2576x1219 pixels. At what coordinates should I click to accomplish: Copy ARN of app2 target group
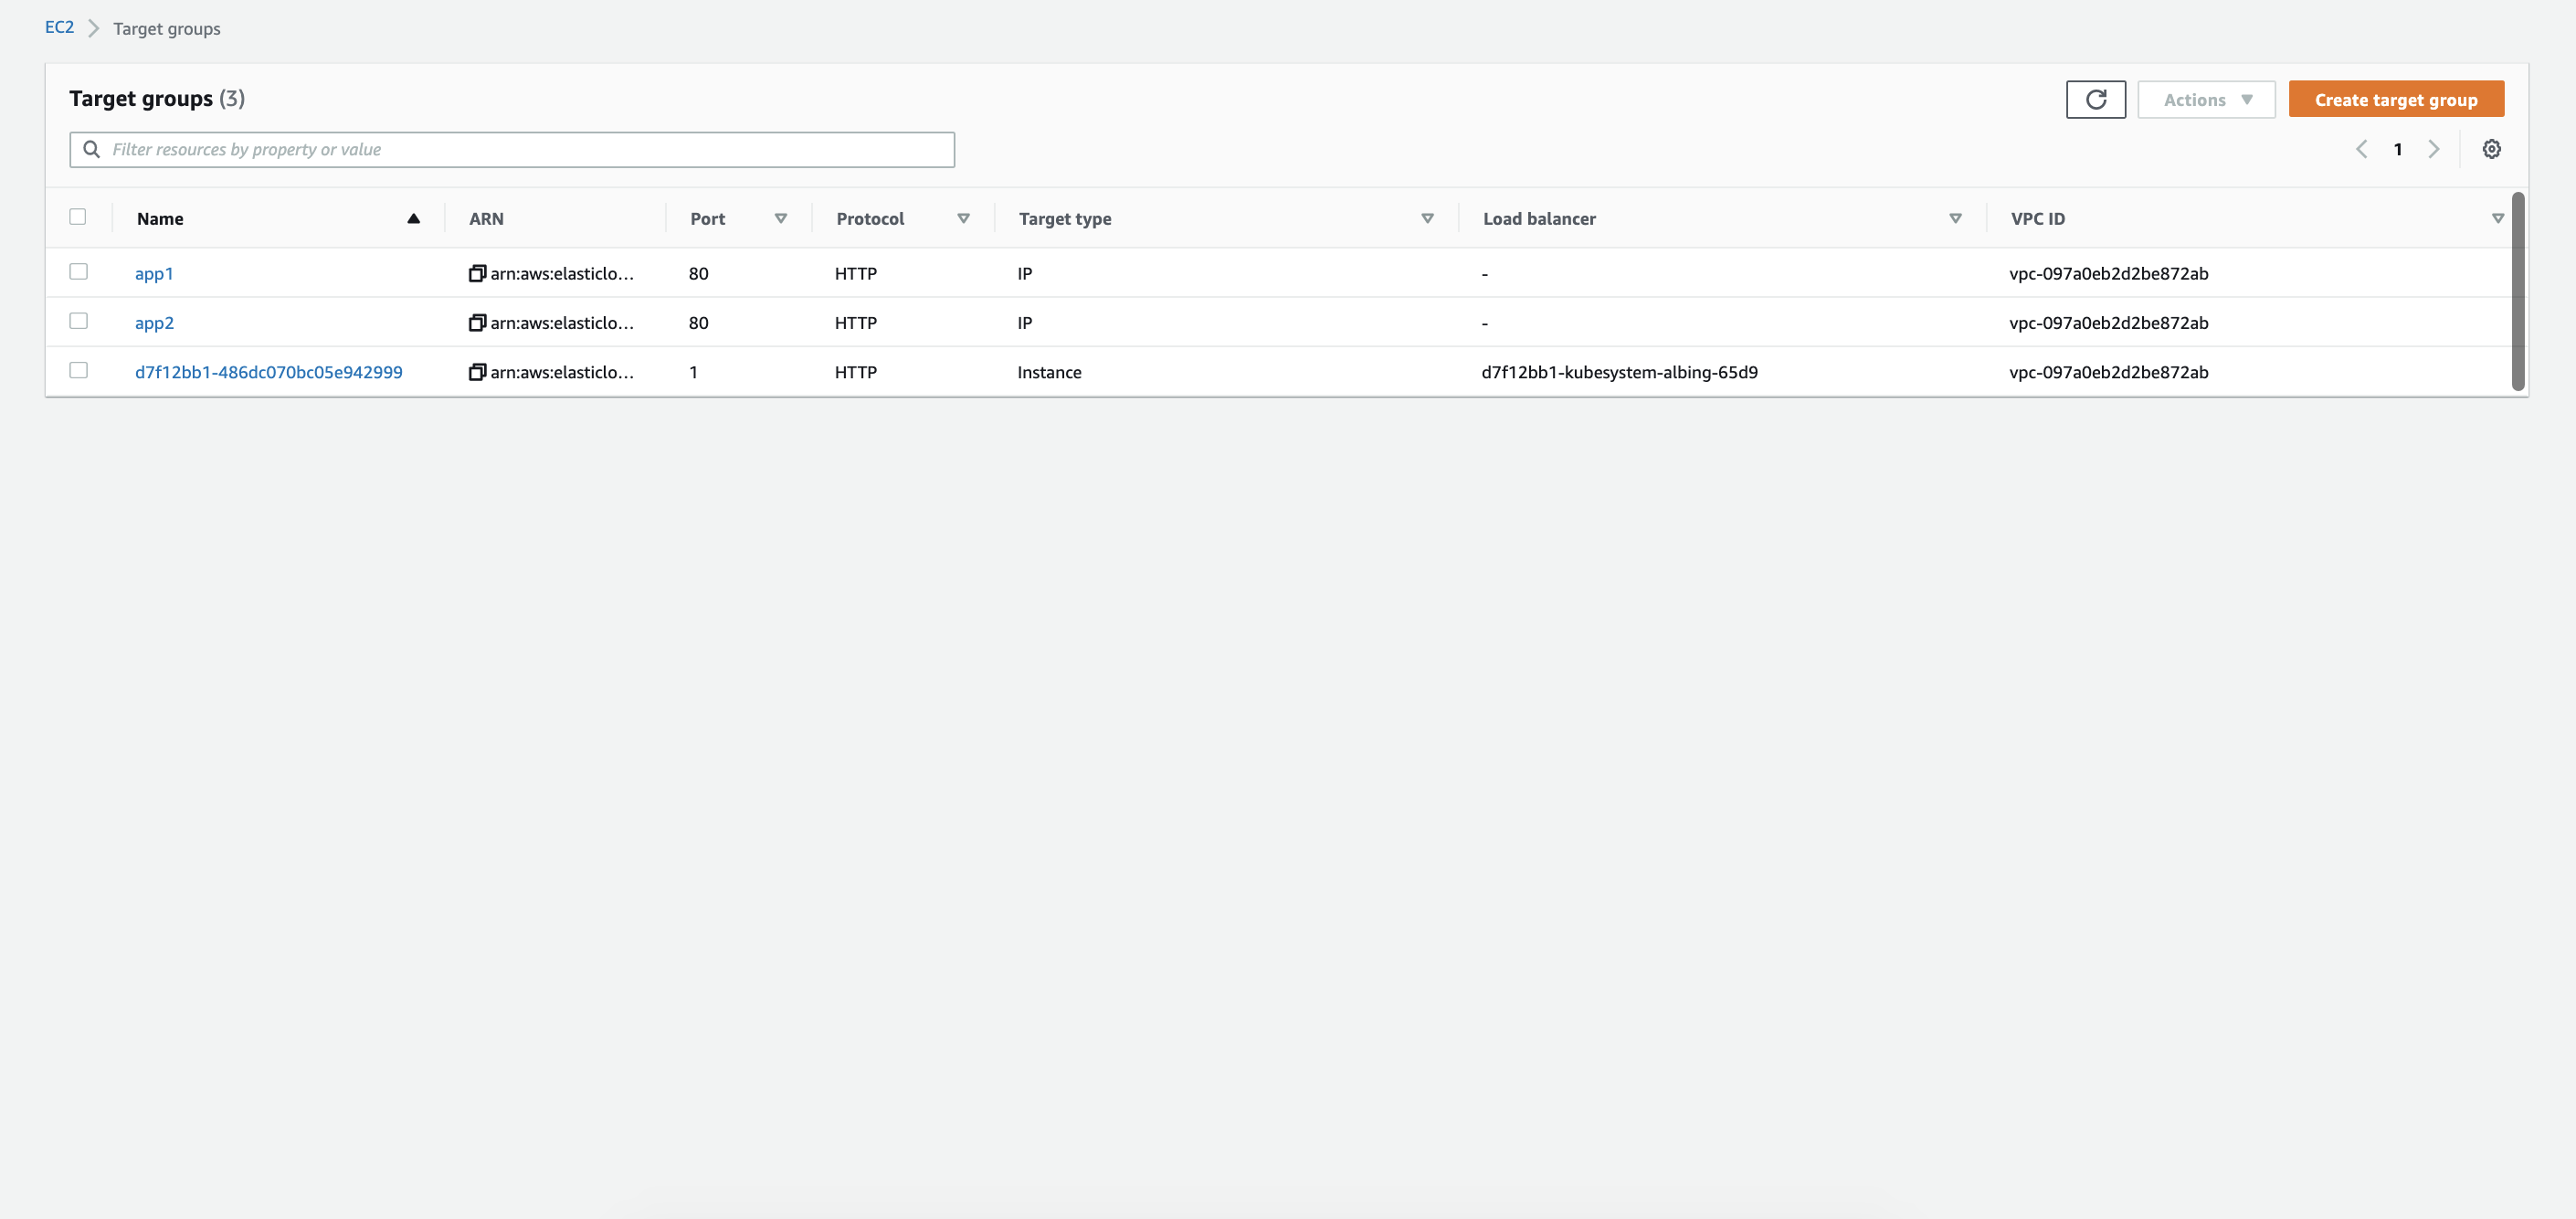pos(477,322)
